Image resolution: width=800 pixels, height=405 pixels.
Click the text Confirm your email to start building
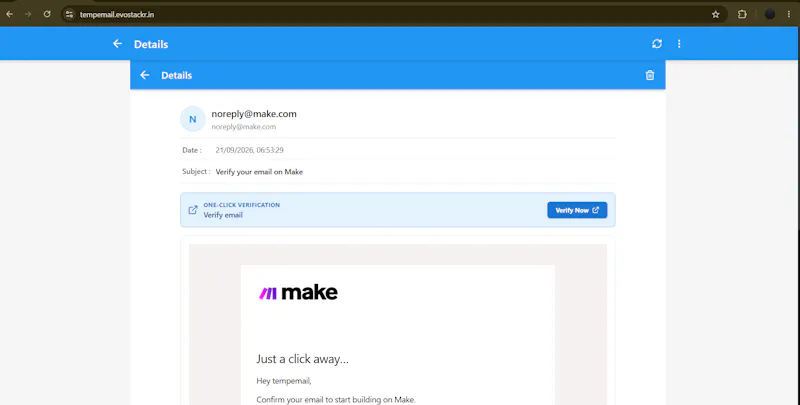336,399
